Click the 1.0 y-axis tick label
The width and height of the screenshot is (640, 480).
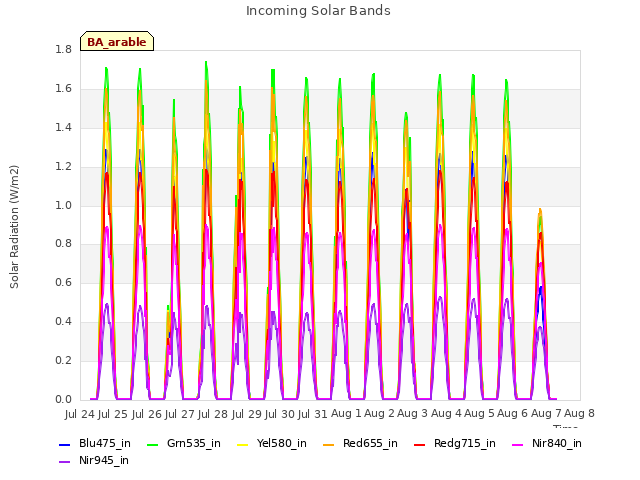point(63,205)
